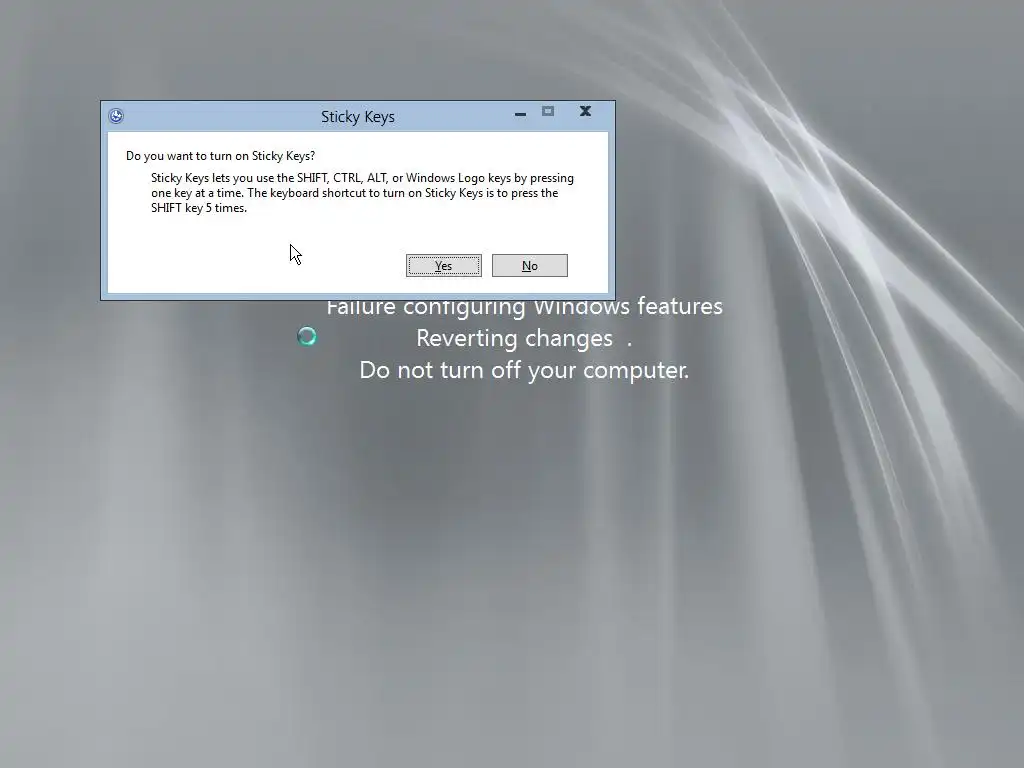Screen dimensions: 1024x768
Task: Click the 'Do not turn off your computer.' text
Action: (524, 370)
